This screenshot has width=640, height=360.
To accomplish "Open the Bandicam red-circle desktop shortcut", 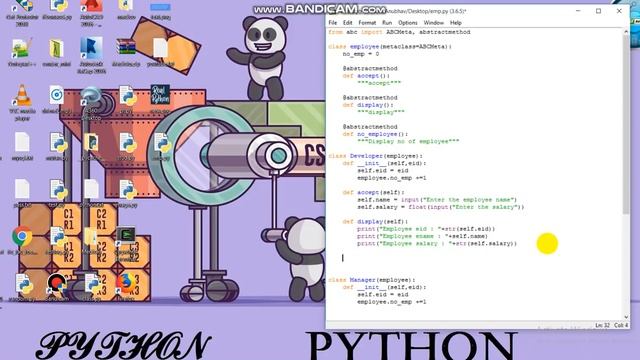I will [x=56, y=283].
